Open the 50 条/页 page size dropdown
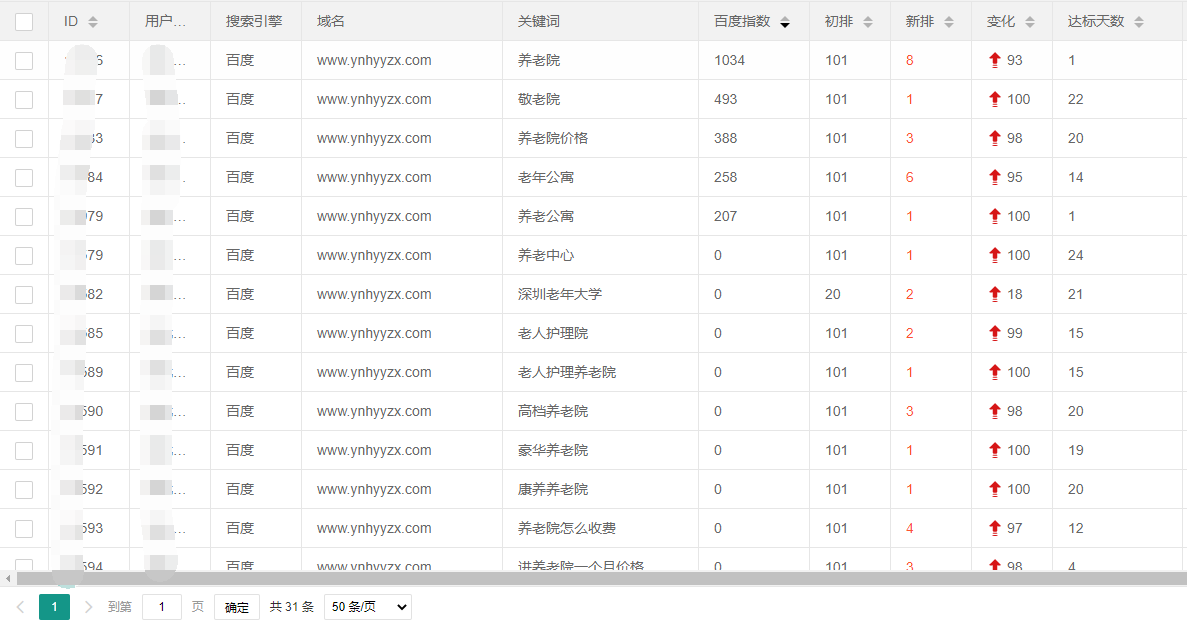This screenshot has height=624, width=1187. [367, 607]
